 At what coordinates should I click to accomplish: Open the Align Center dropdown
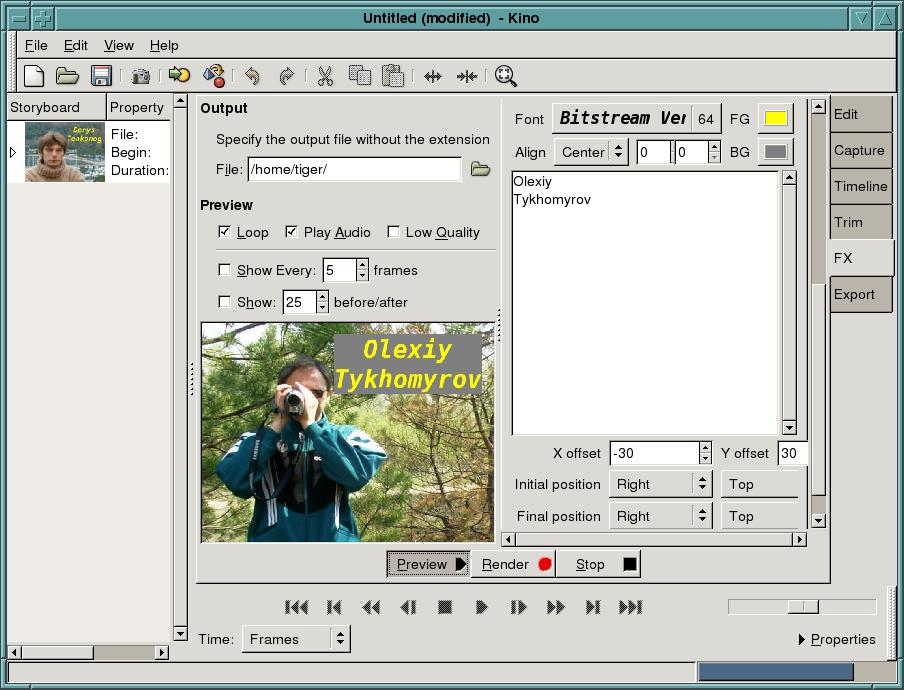590,152
